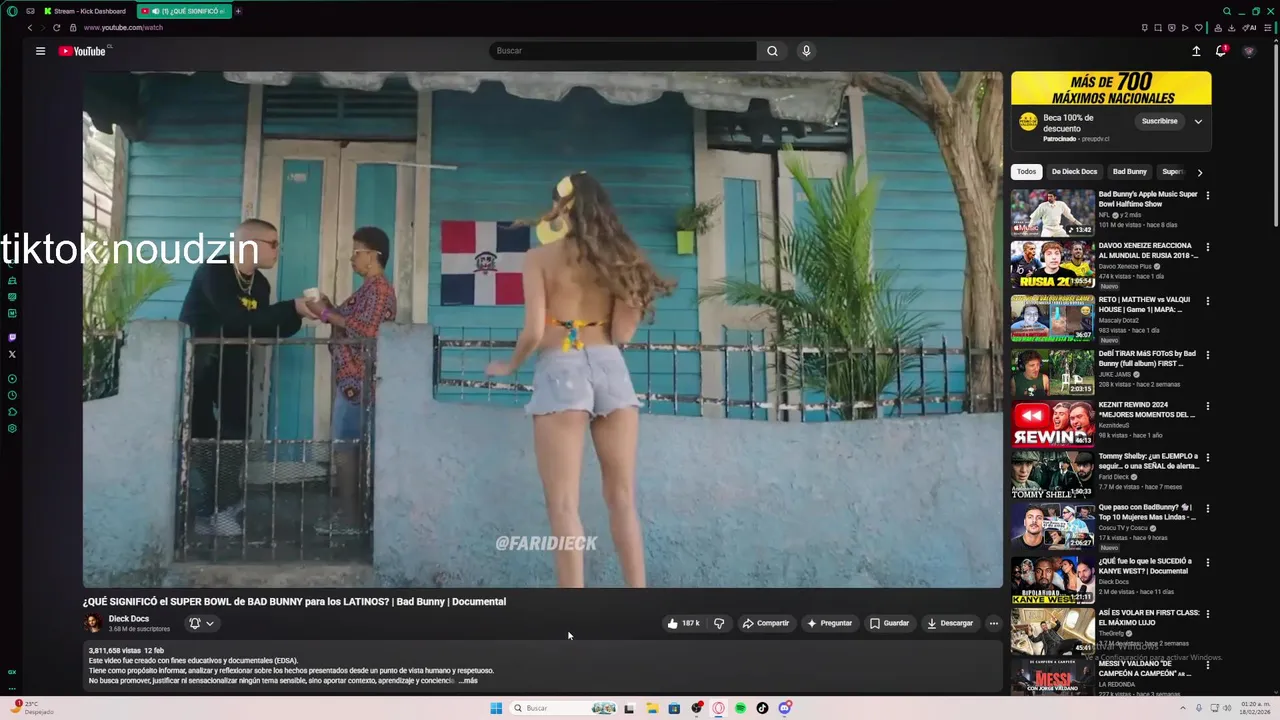Click the browser address bar URL
This screenshot has height=720, width=1280.
click(123, 28)
